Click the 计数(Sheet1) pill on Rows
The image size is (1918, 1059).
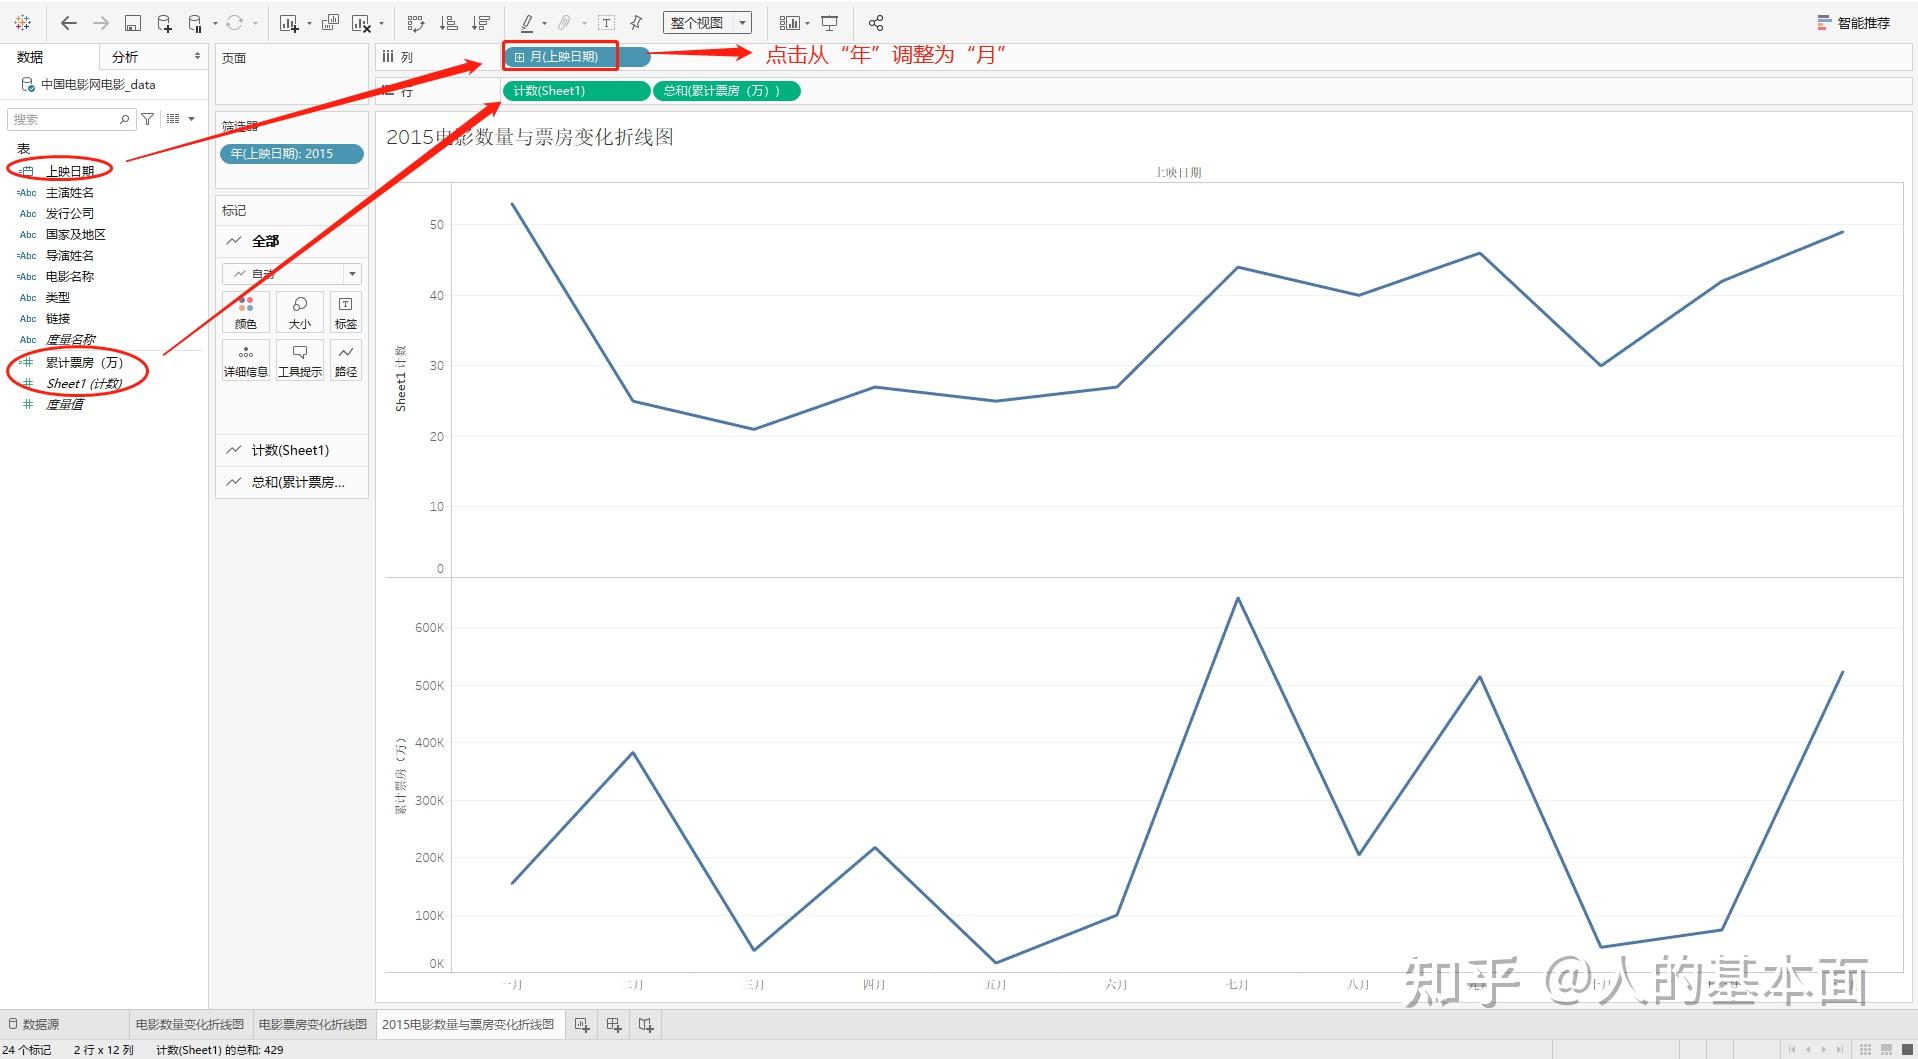(576, 91)
